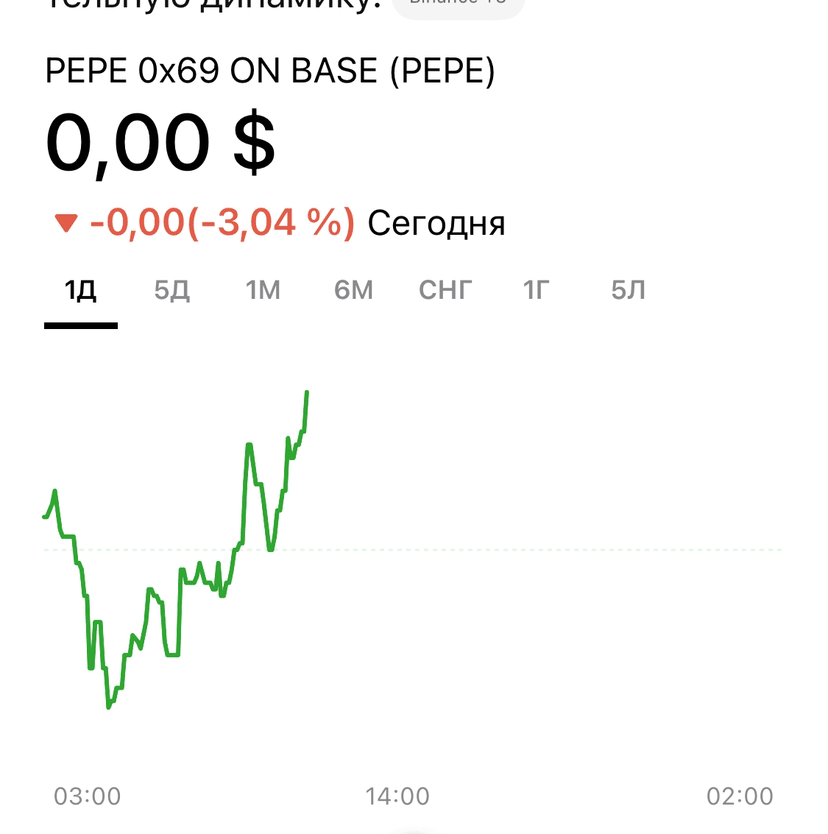Choose the 6М chart period

click(354, 291)
